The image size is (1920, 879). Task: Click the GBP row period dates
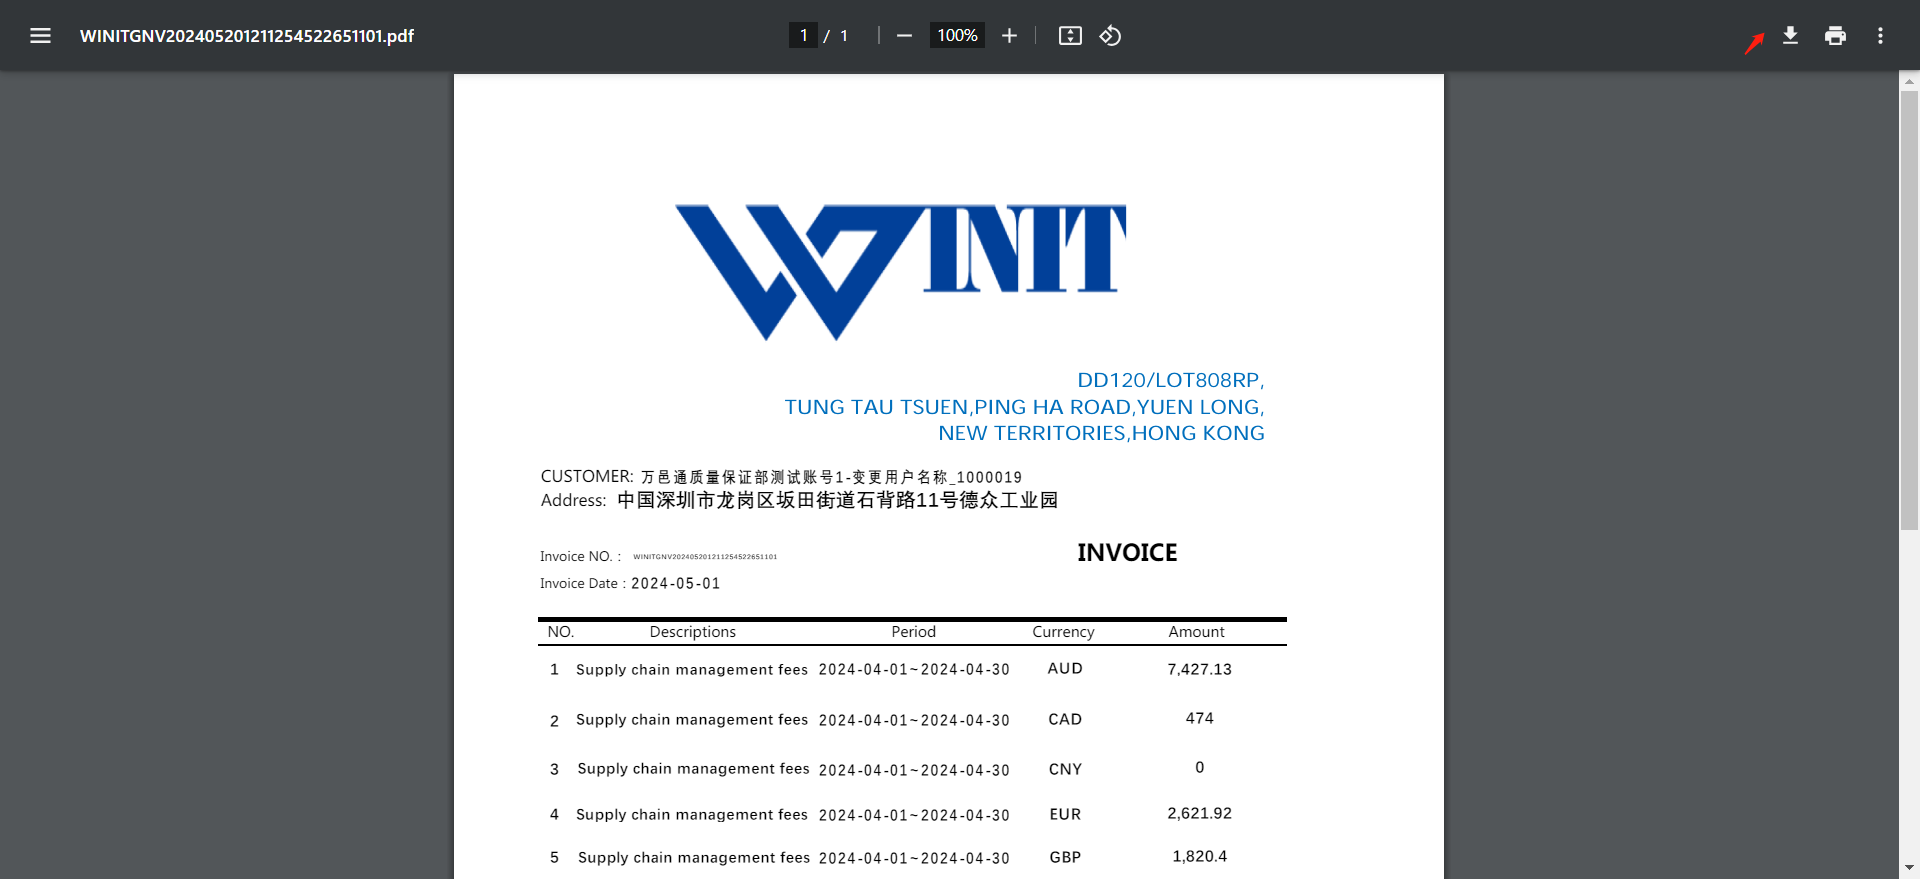tap(914, 859)
